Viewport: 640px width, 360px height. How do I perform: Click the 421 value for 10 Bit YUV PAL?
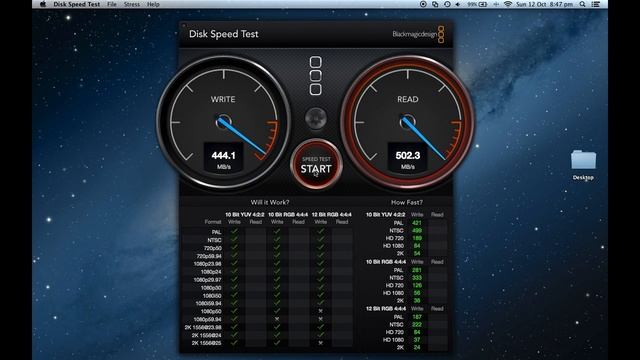417,223
